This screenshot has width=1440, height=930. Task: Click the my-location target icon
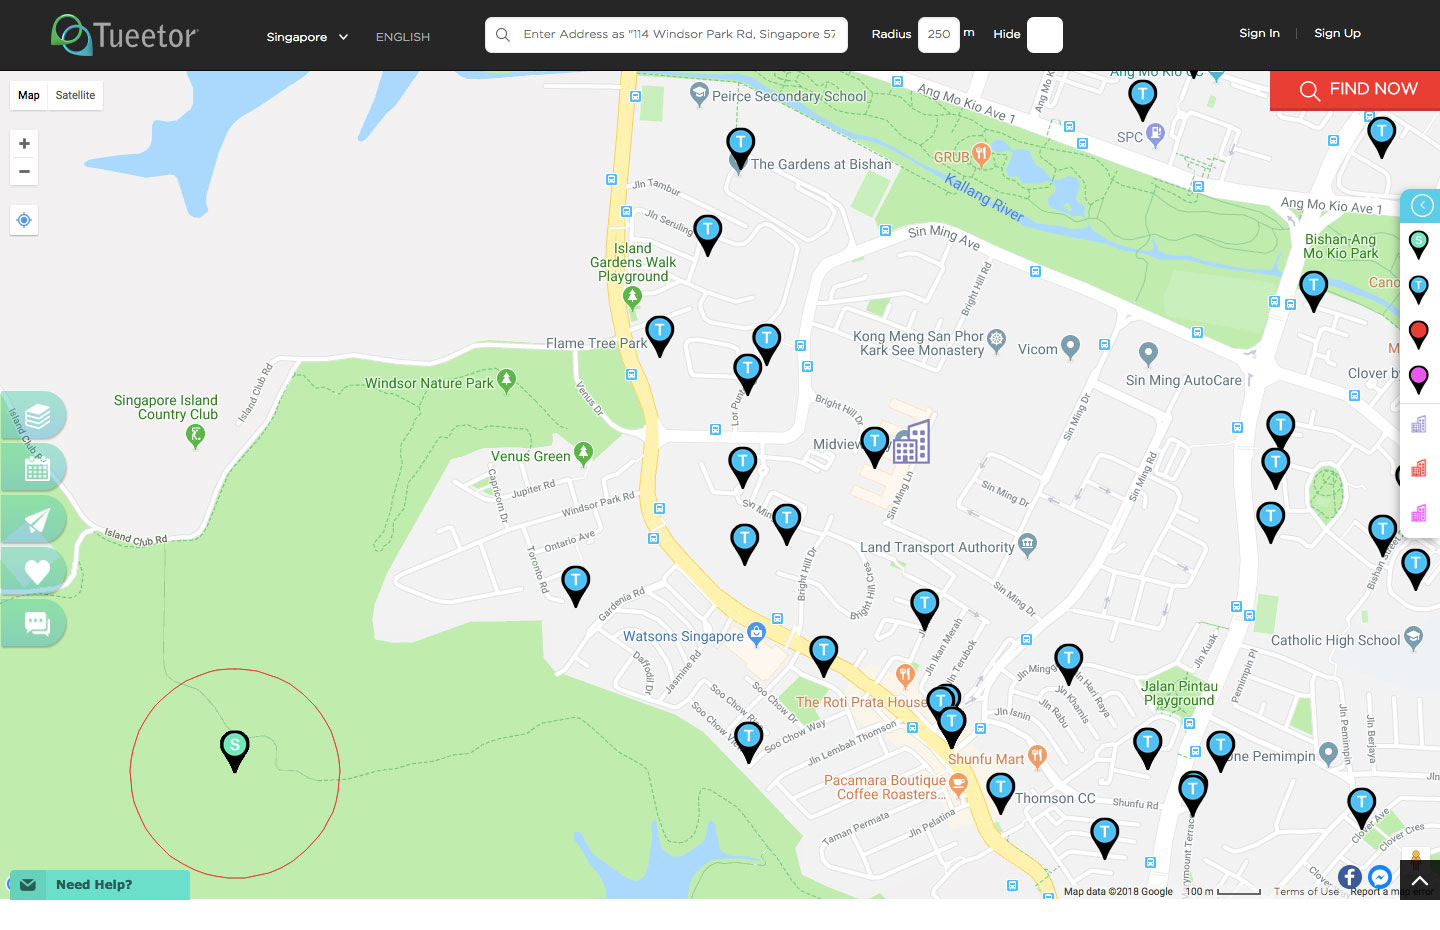tap(24, 220)
